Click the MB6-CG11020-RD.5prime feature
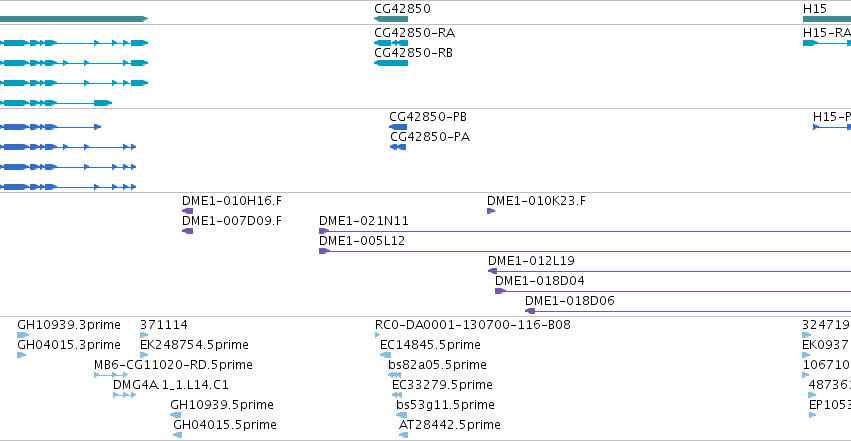 click(111, 375)
